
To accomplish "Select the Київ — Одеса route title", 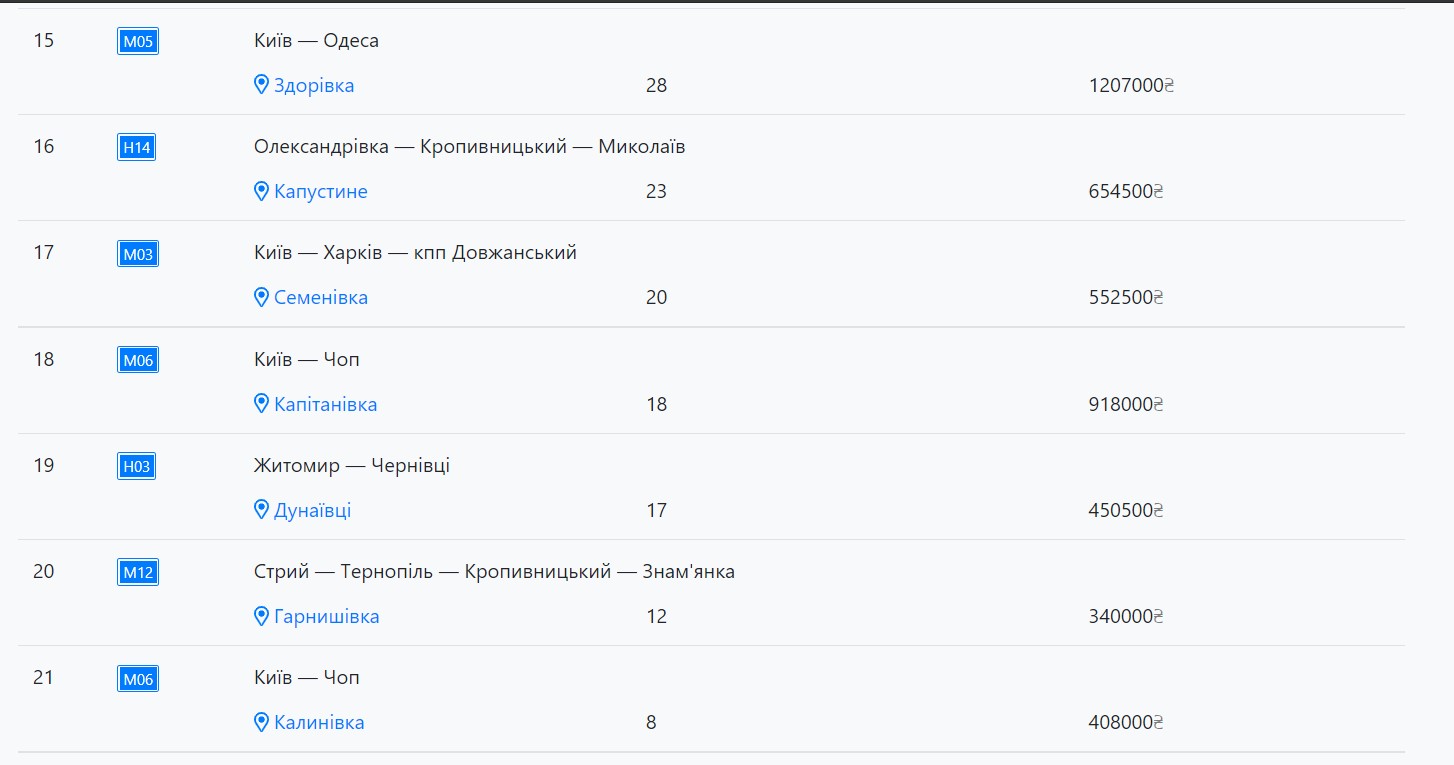I will click(316, 41).
